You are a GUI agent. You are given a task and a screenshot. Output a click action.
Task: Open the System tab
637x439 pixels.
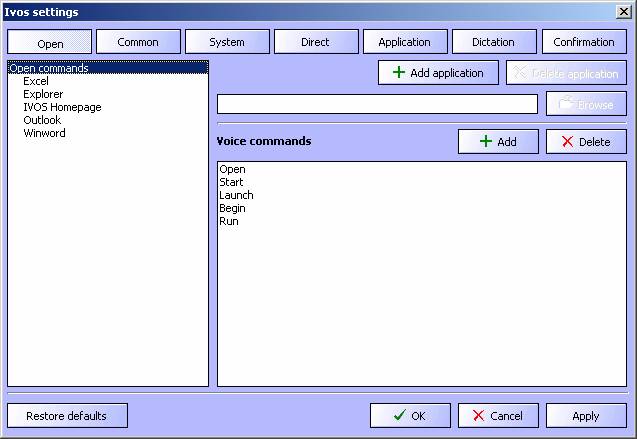tap(227, 41)
